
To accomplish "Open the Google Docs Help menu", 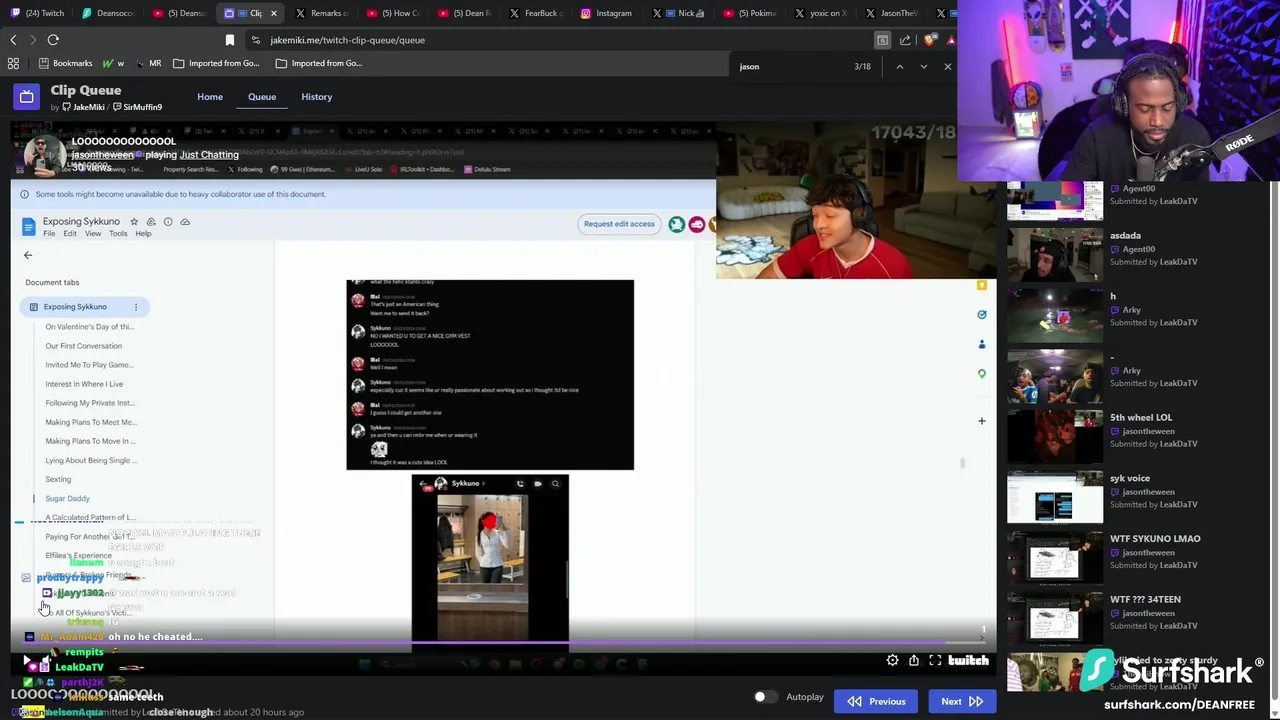I will [x=143, y=234].
